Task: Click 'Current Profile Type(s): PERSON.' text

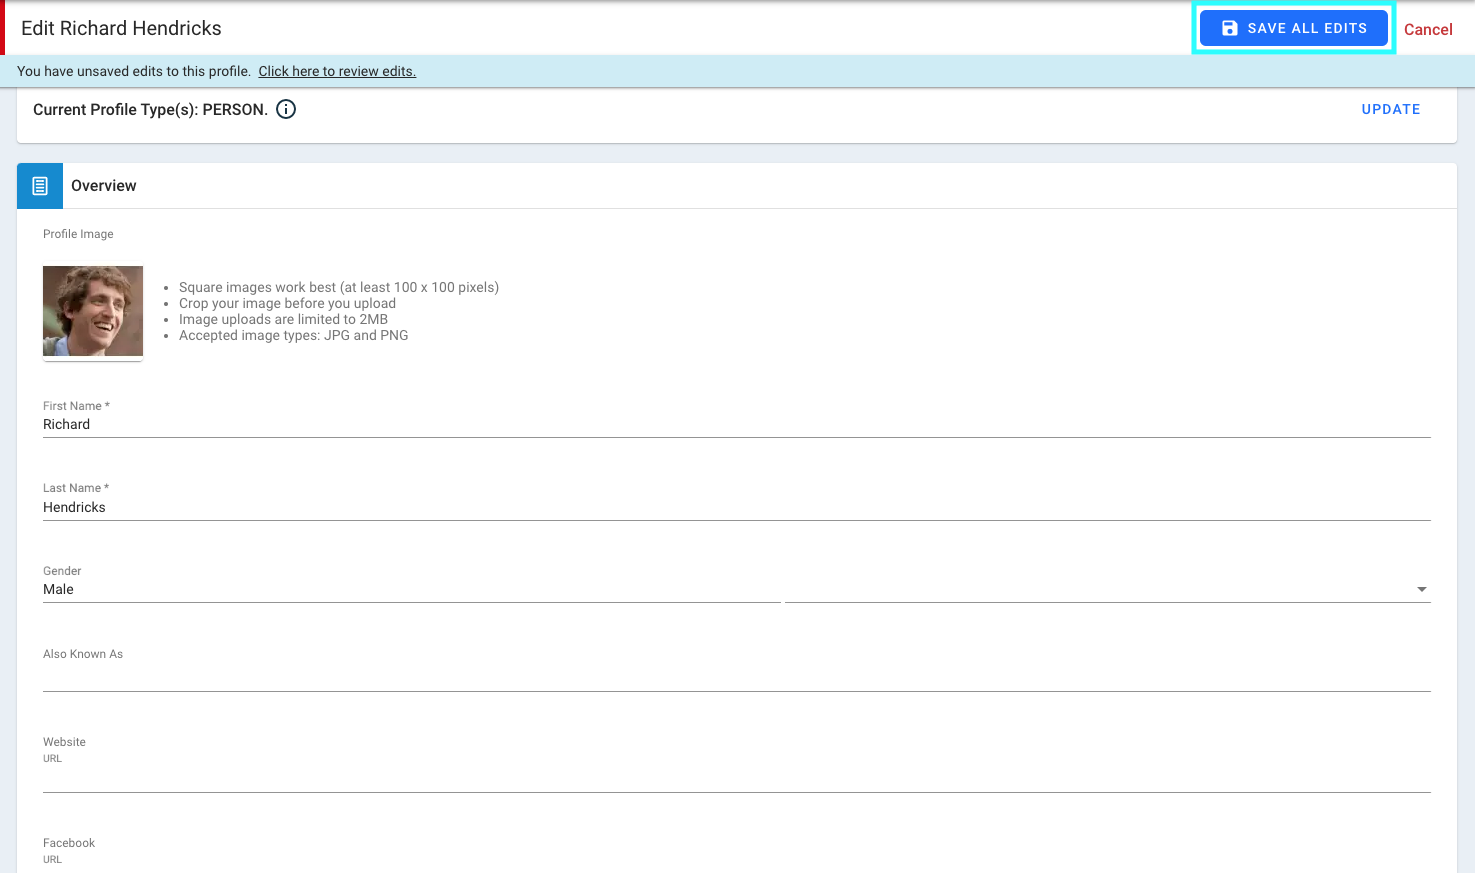Action: (150, 109)
